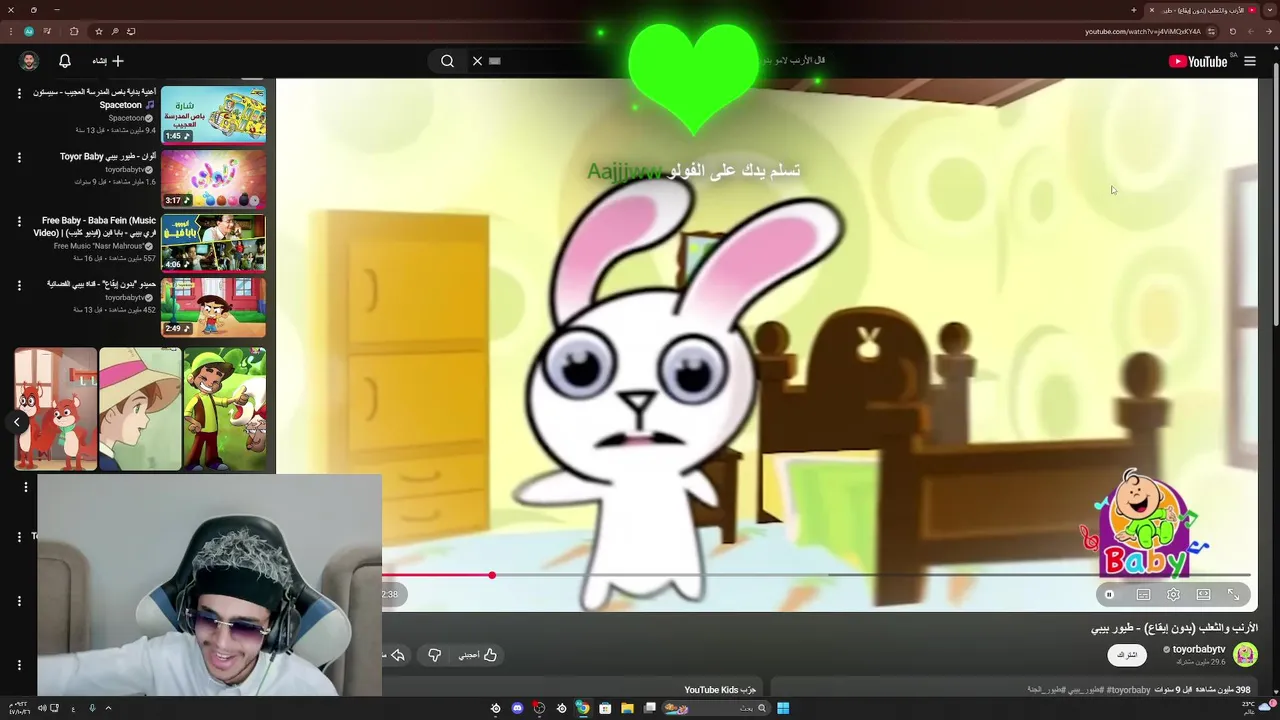Open the 2:49 cartoon boy video thumbnail

(213, 307)
